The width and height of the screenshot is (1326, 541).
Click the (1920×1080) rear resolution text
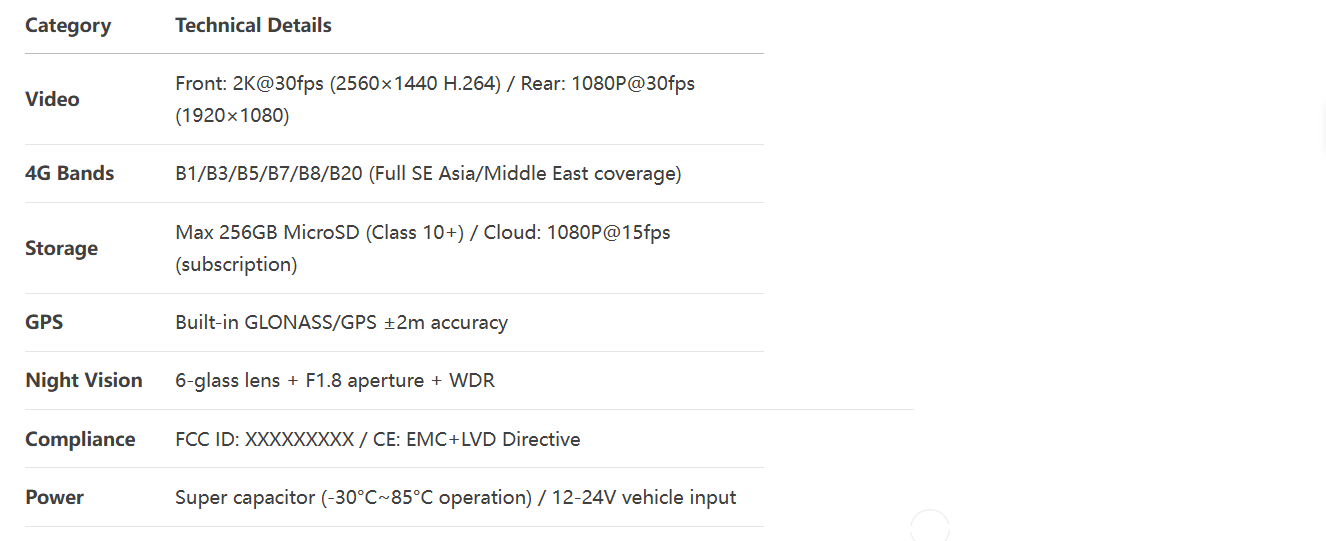tap(232, 116)
